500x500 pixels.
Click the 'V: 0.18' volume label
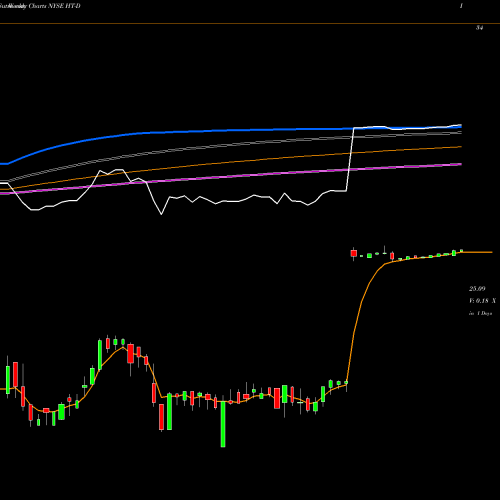pos(479,301)
